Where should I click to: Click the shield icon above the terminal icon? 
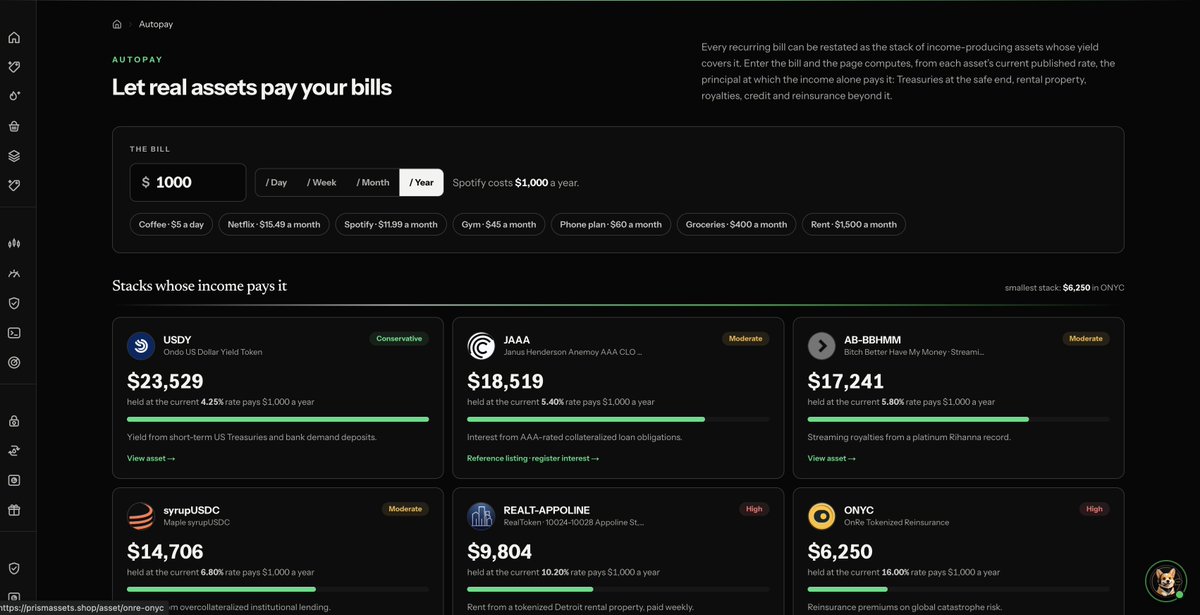pyautogui.click(x=14, y=303)
